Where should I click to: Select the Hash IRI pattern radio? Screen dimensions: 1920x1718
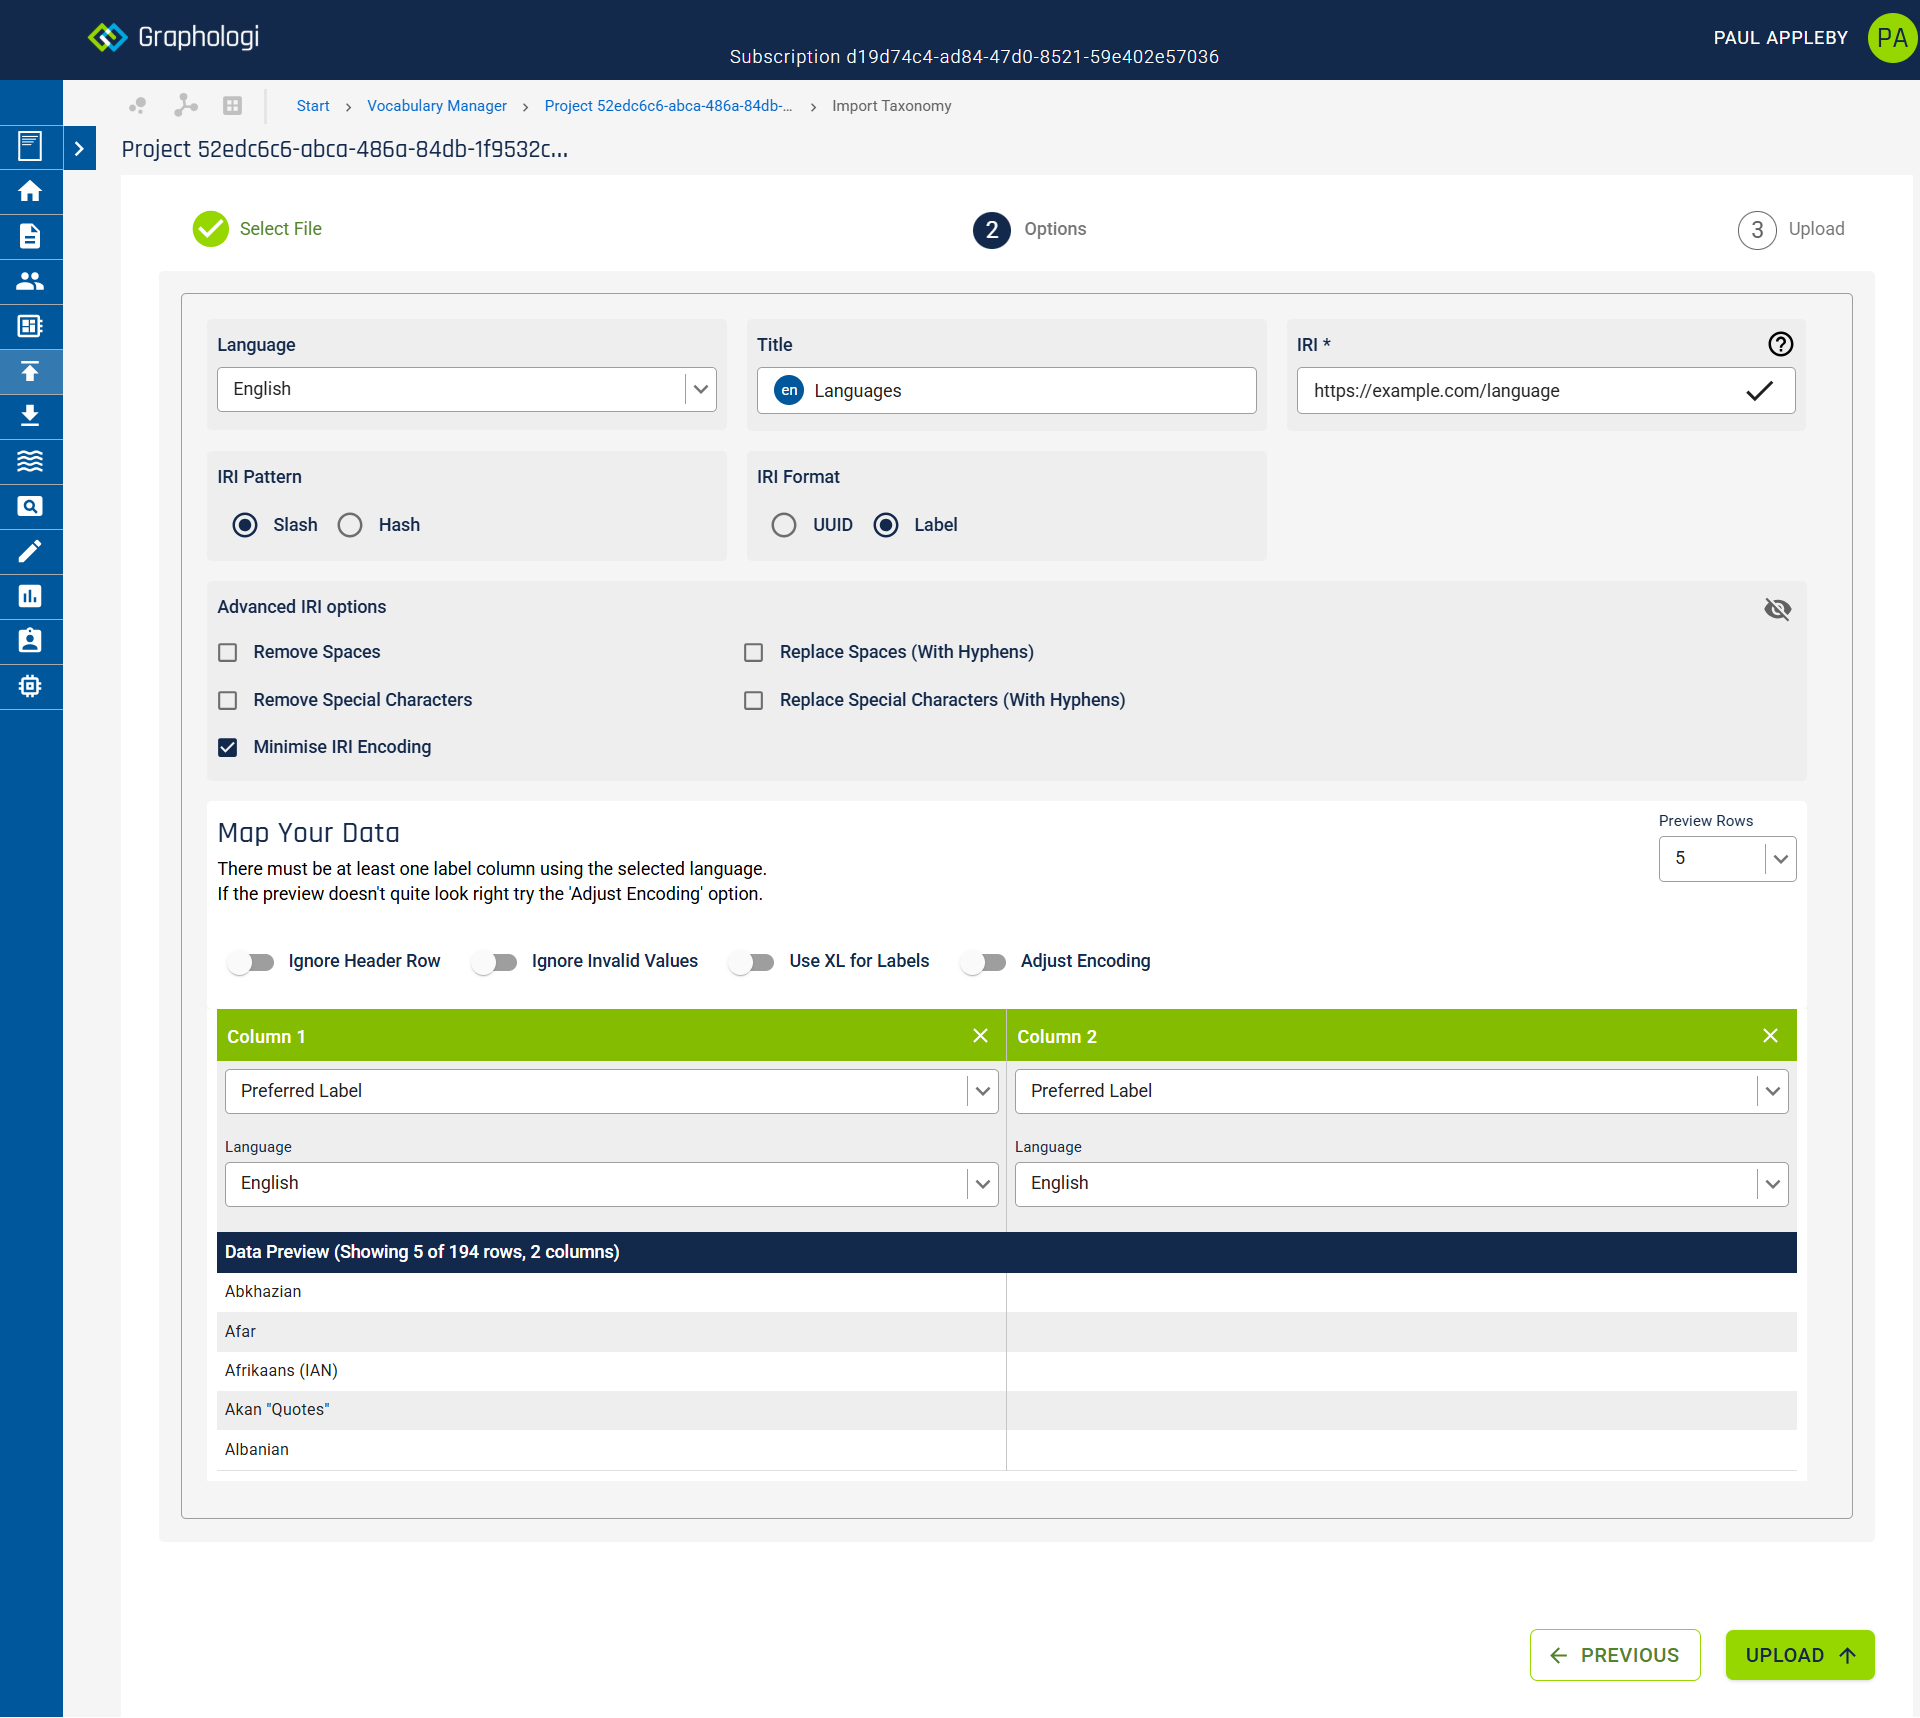[x=350, y=525]
